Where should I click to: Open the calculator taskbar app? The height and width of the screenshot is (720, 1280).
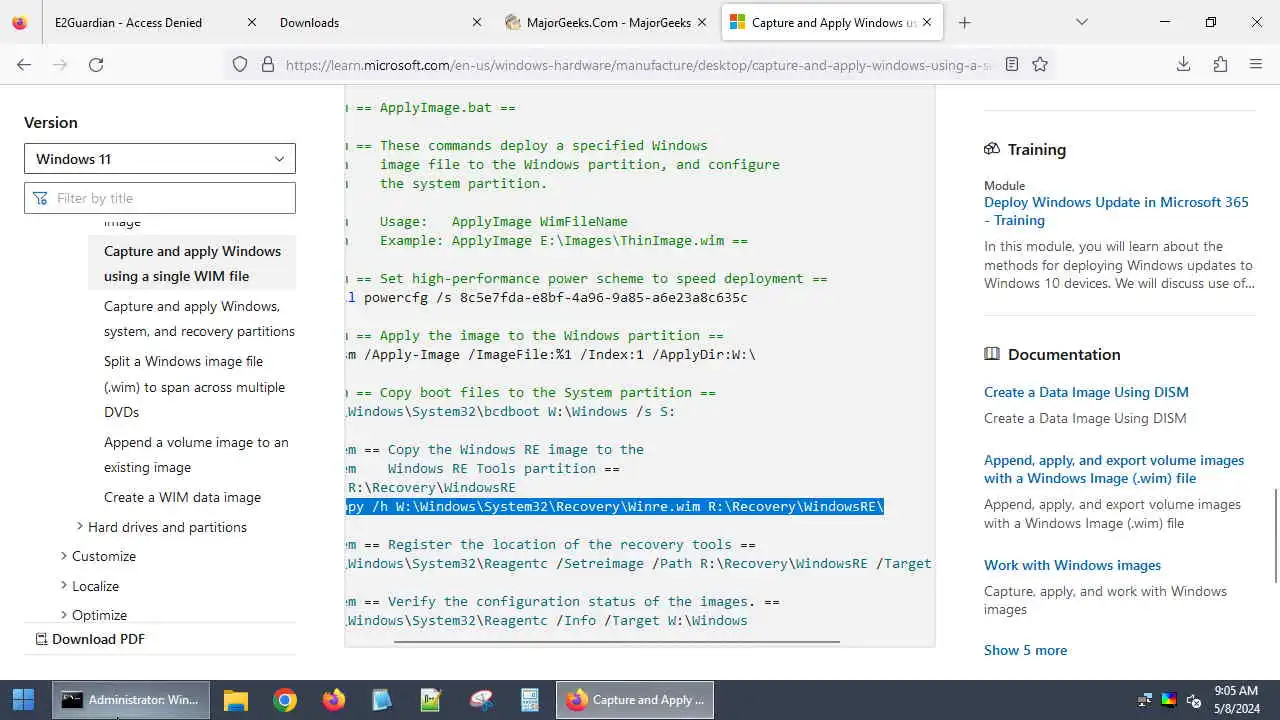tap(530, 700)
